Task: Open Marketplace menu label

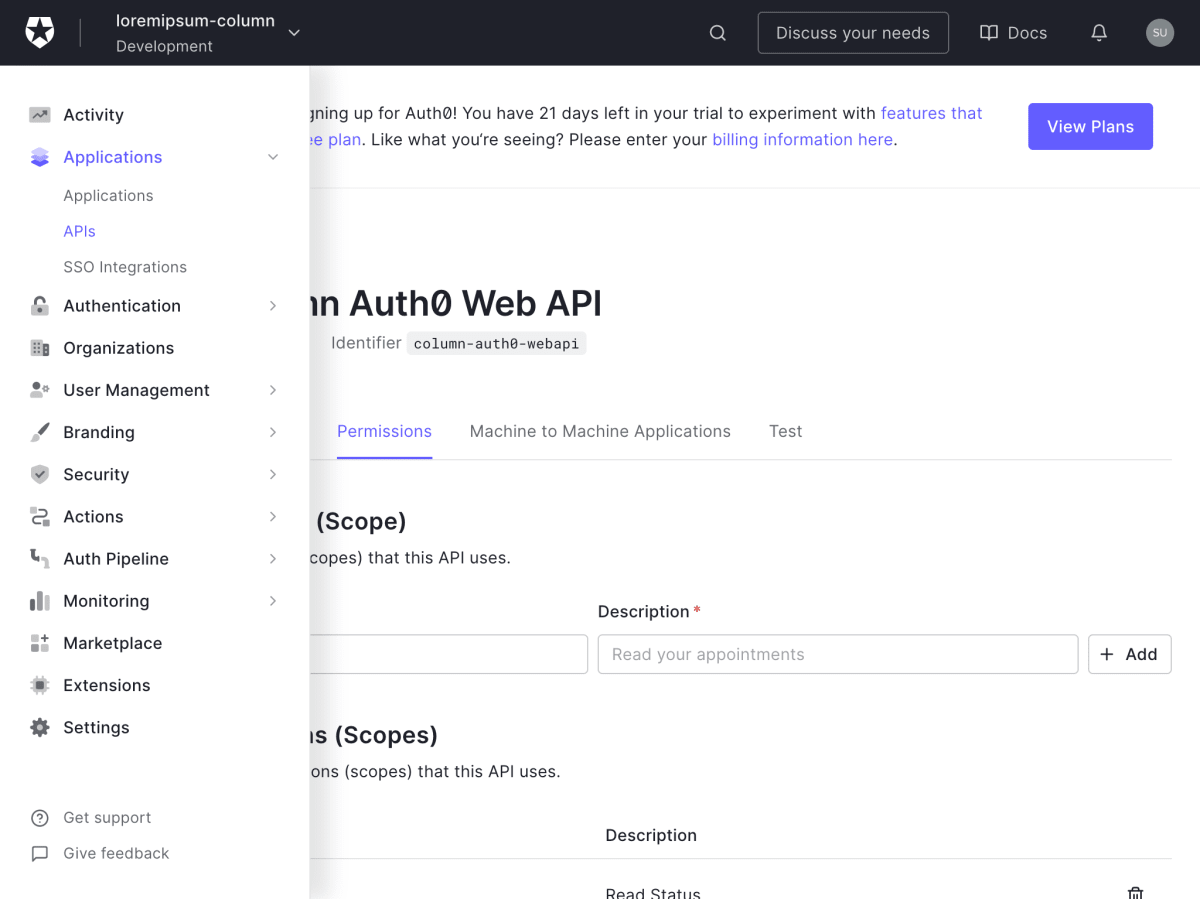Action: point(112,643)
